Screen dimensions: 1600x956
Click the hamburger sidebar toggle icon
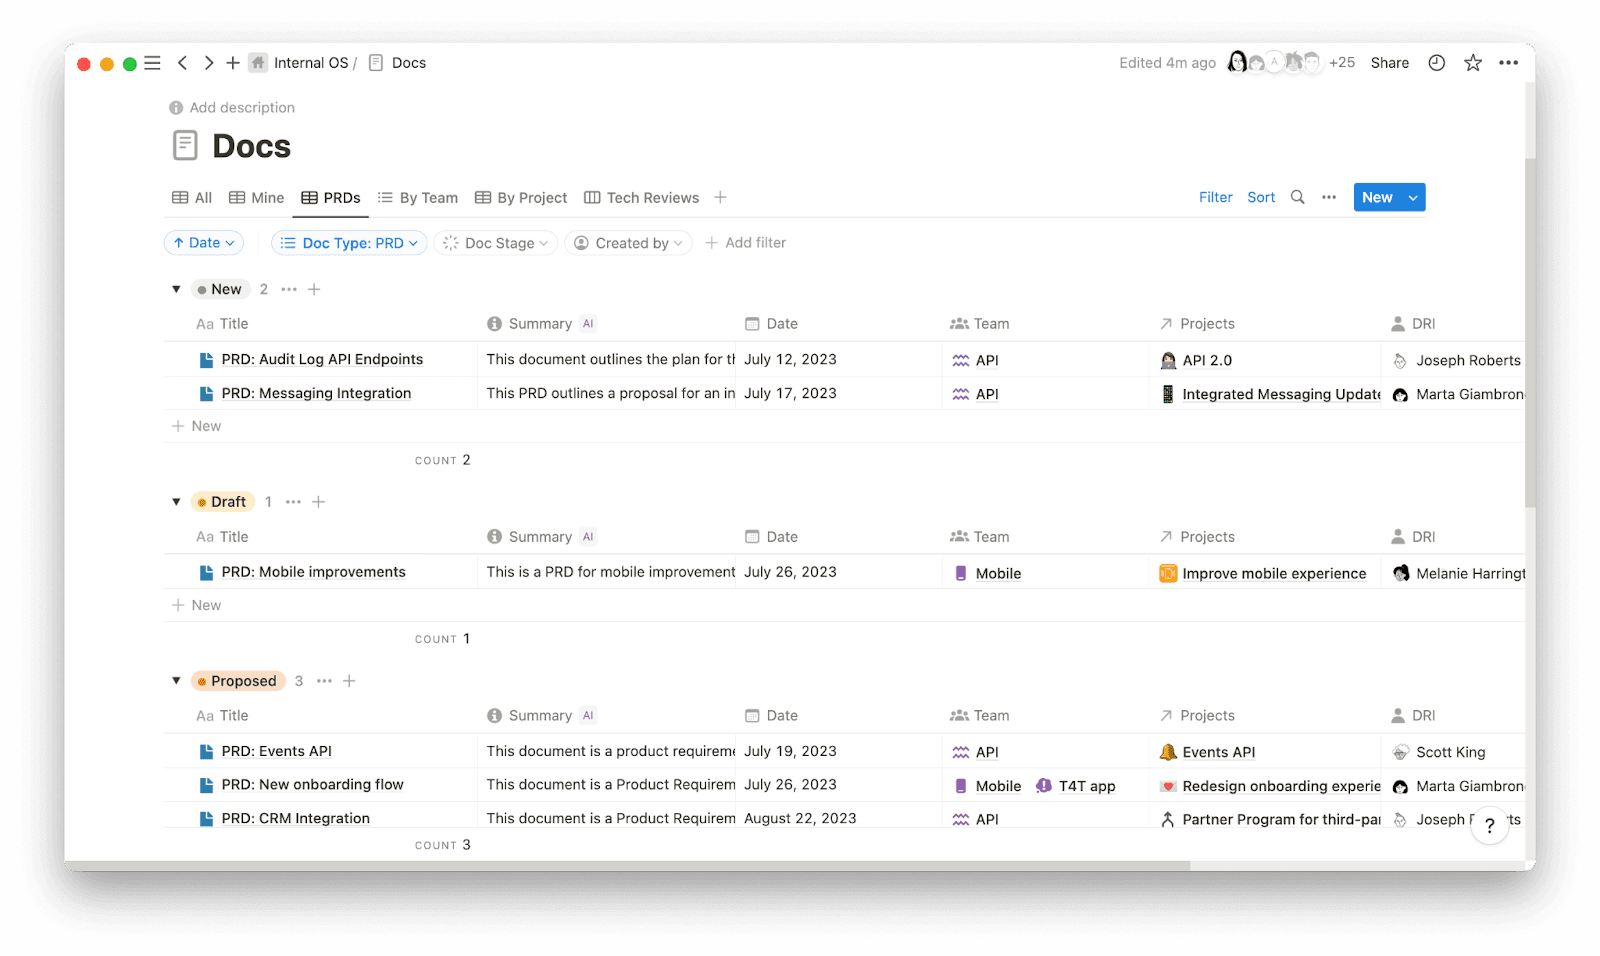pyautogui.click(x=152, y=62)
